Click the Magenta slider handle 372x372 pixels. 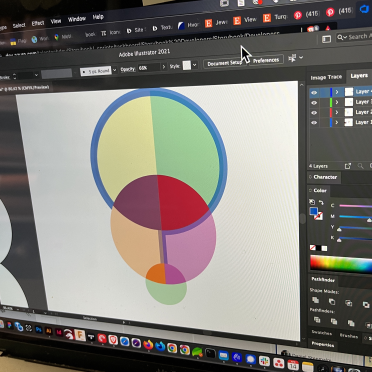[369, 220]
